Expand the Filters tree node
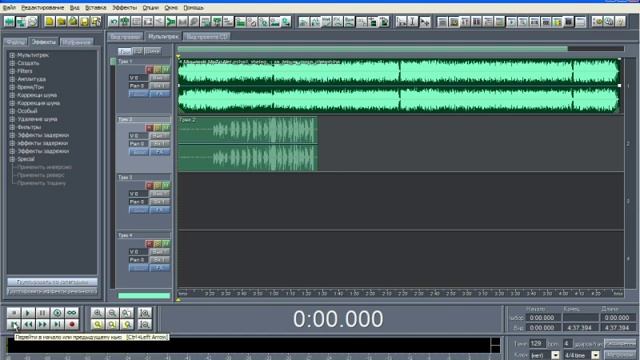 (12, 71)
